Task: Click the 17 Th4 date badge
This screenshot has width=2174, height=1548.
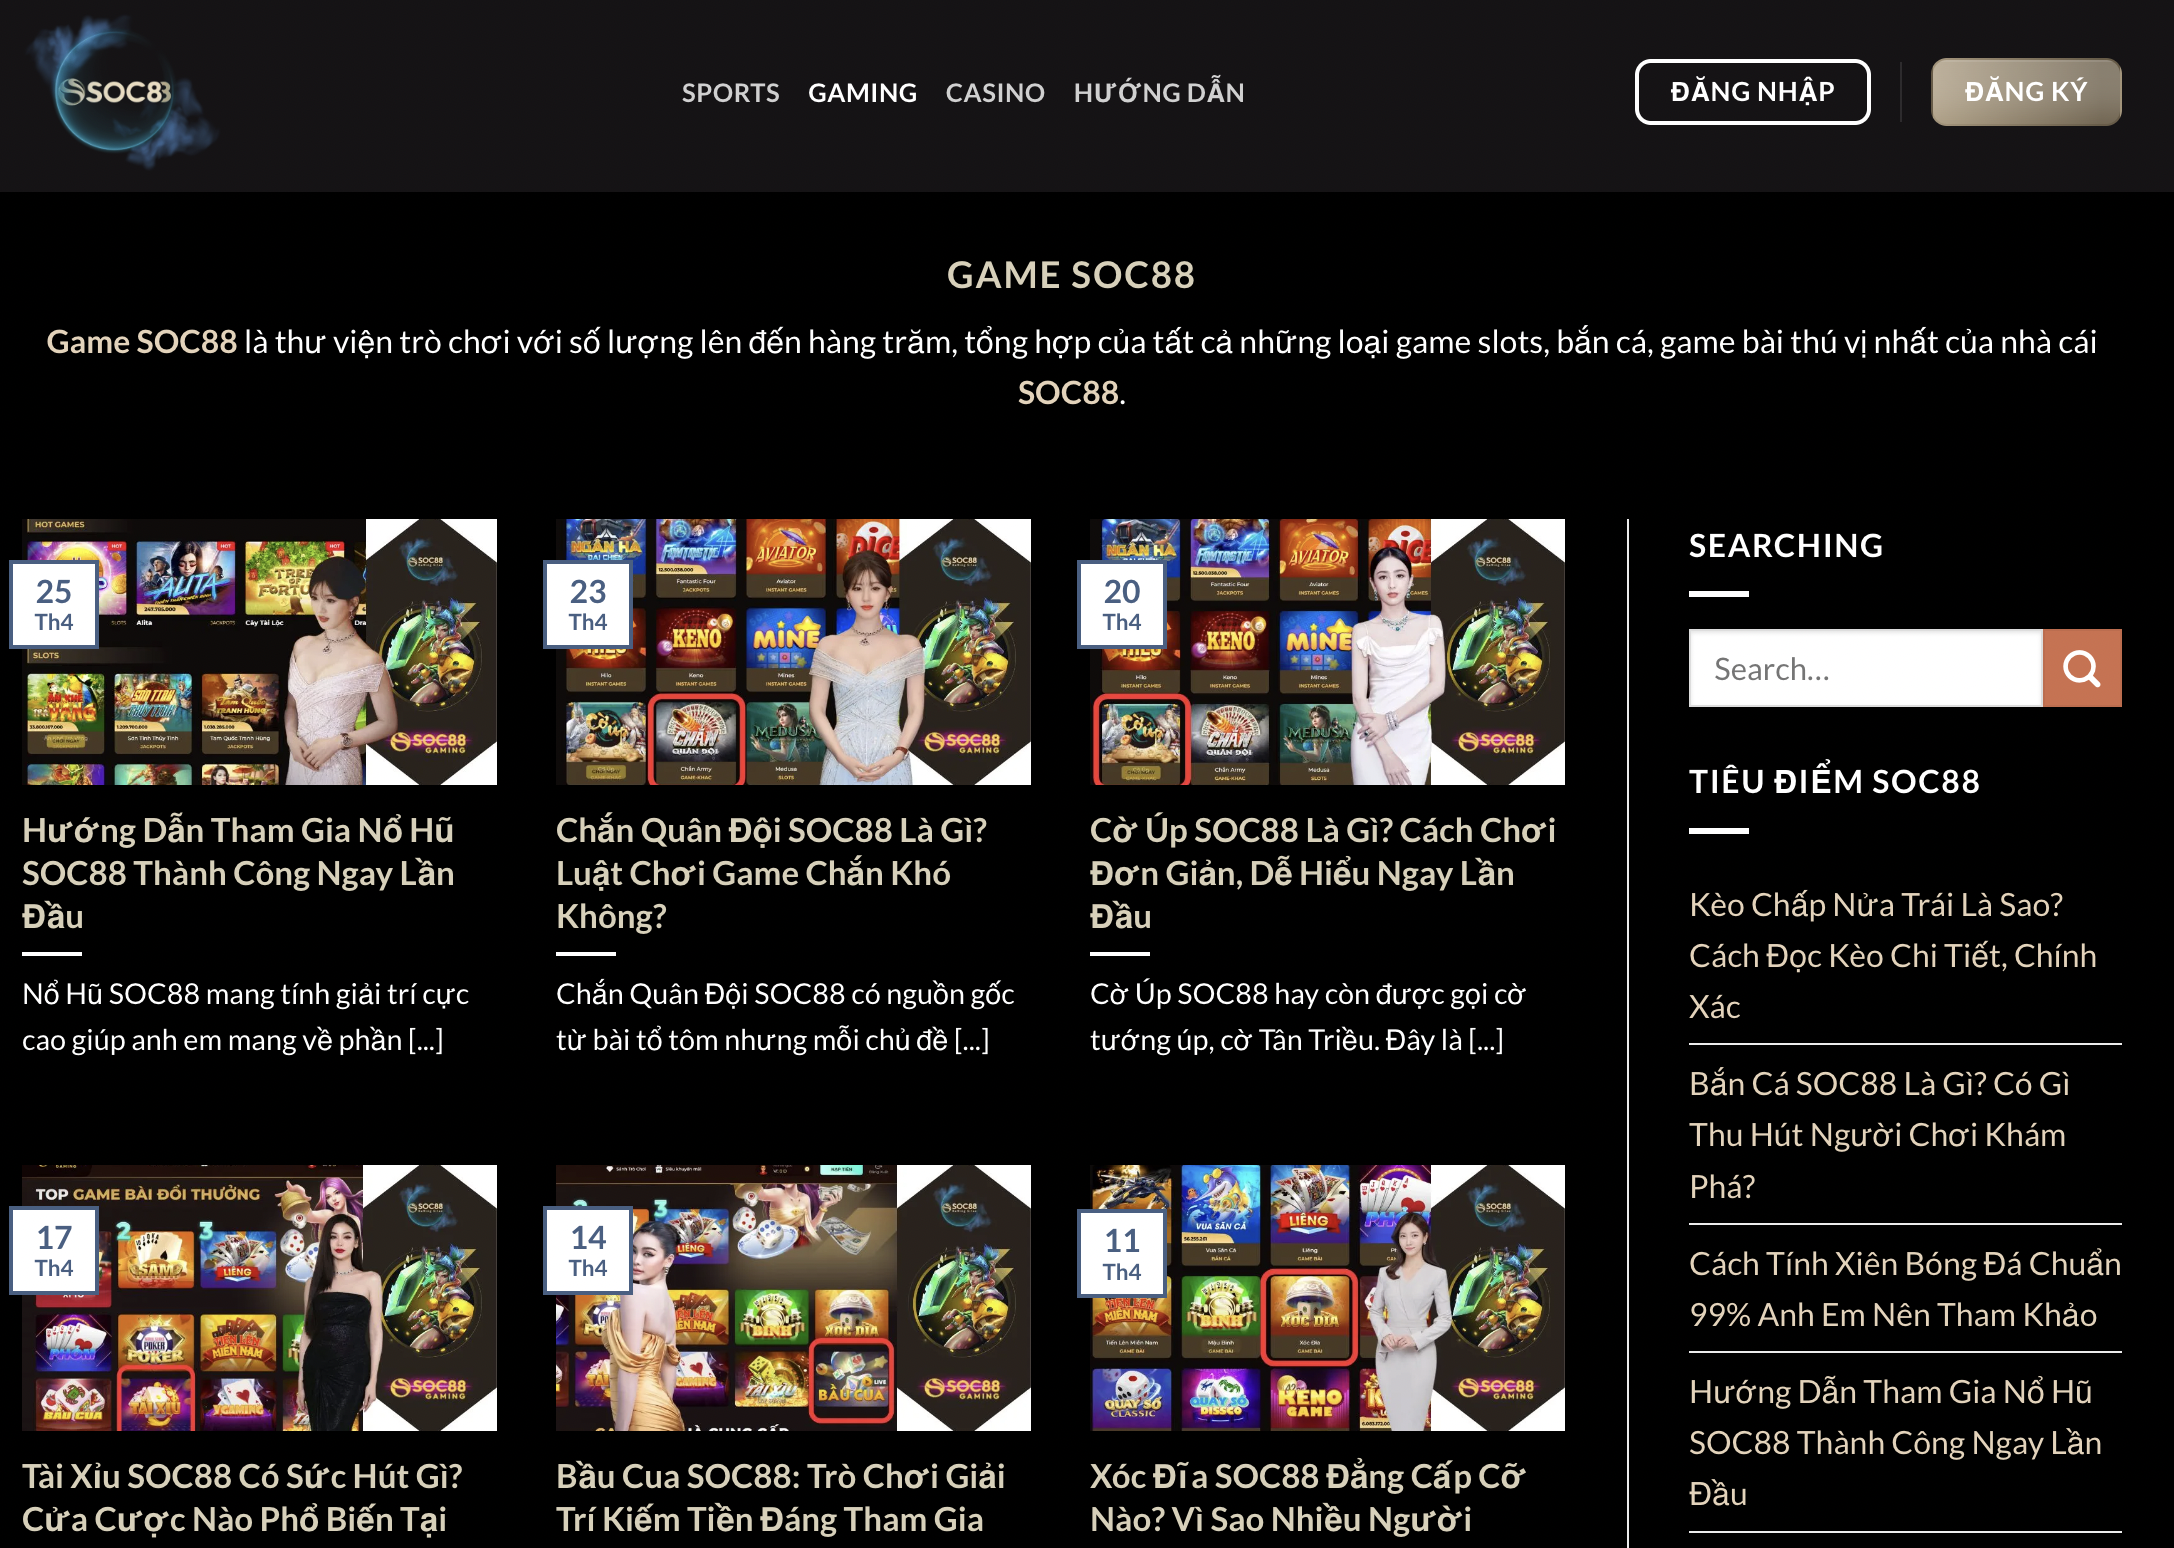Action: 54,1250
